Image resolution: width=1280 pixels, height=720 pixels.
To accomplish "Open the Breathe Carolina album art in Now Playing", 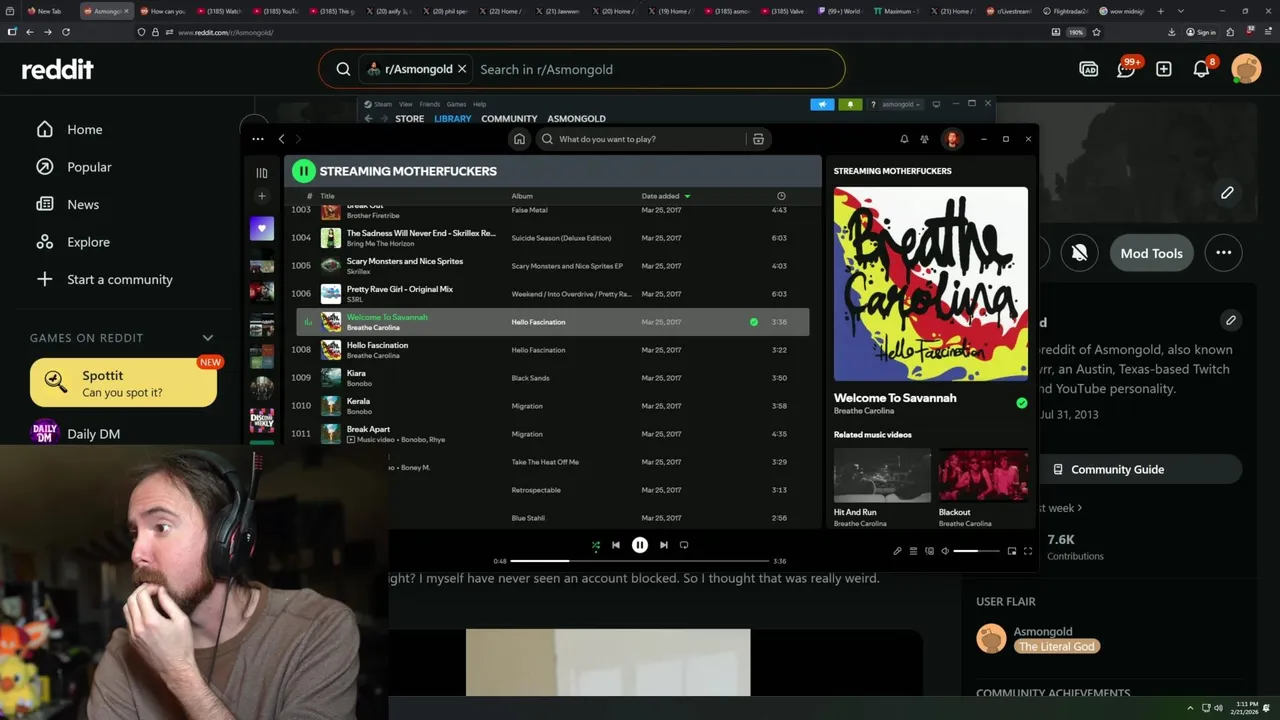I will [930, 284].
